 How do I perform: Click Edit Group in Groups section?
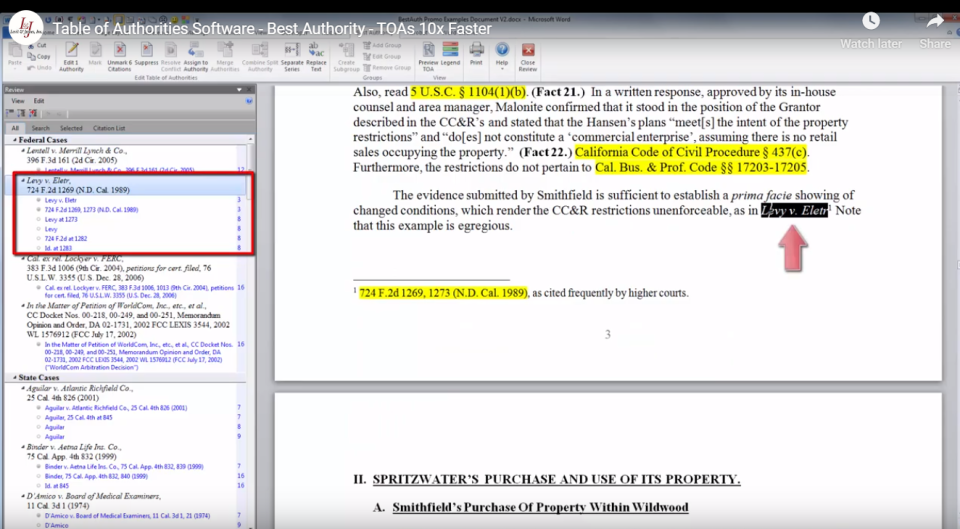pos(382,56)
